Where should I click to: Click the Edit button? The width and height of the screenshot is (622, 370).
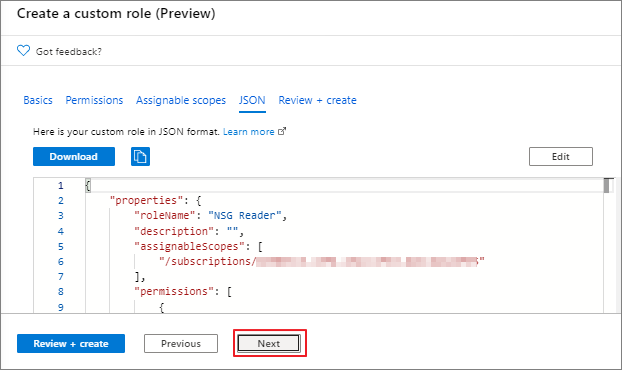[x=561, y=157]
